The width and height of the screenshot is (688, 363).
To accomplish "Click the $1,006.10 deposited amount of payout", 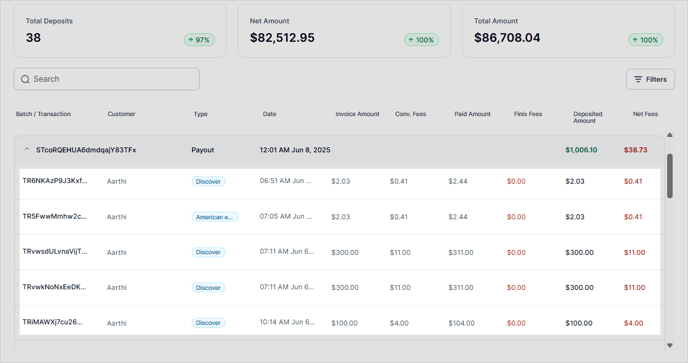I will (581, 150).
